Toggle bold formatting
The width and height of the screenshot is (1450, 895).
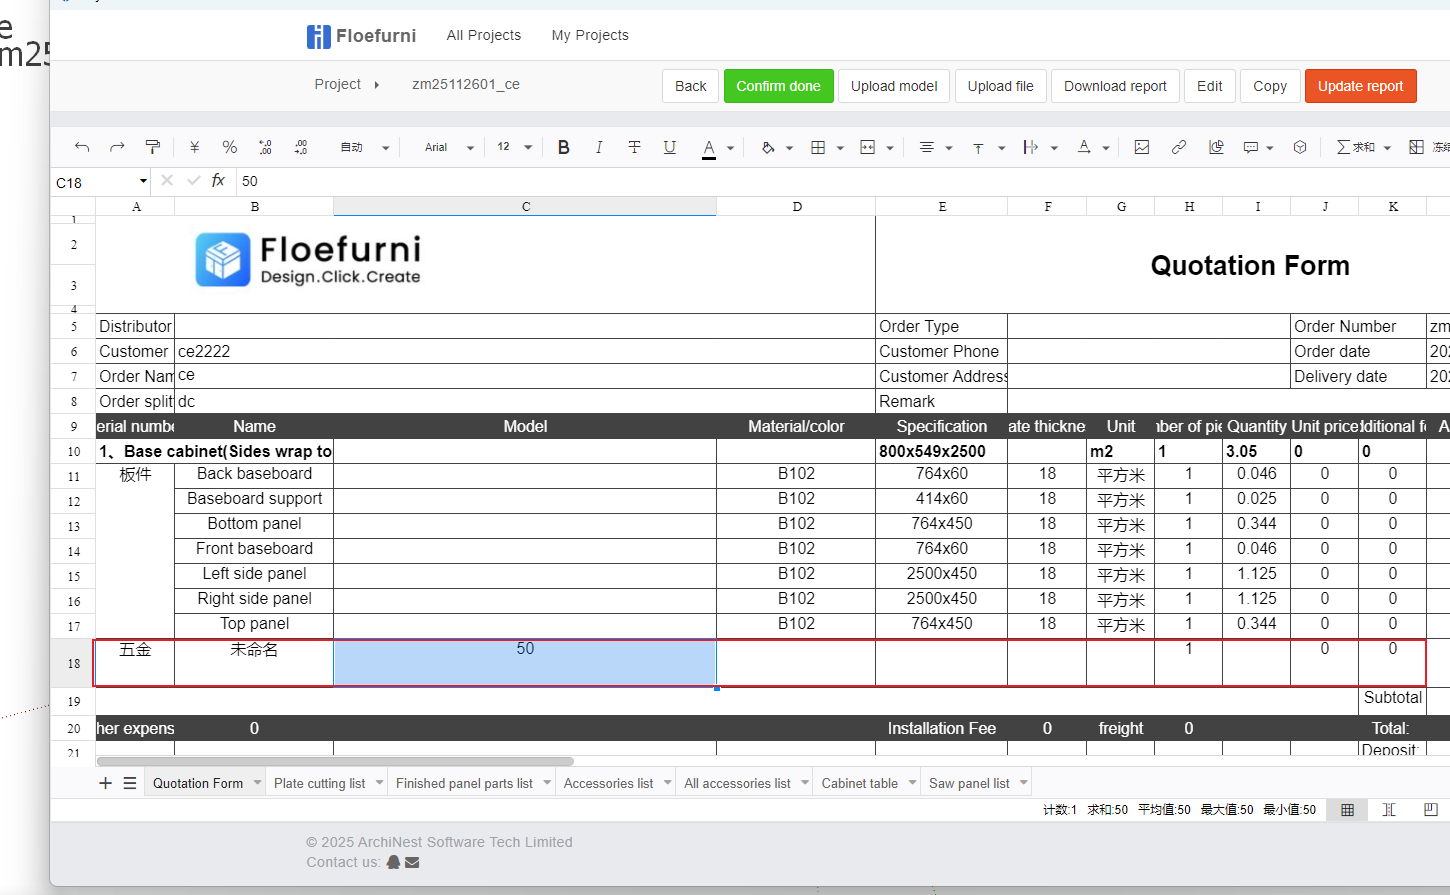(564, 147)
